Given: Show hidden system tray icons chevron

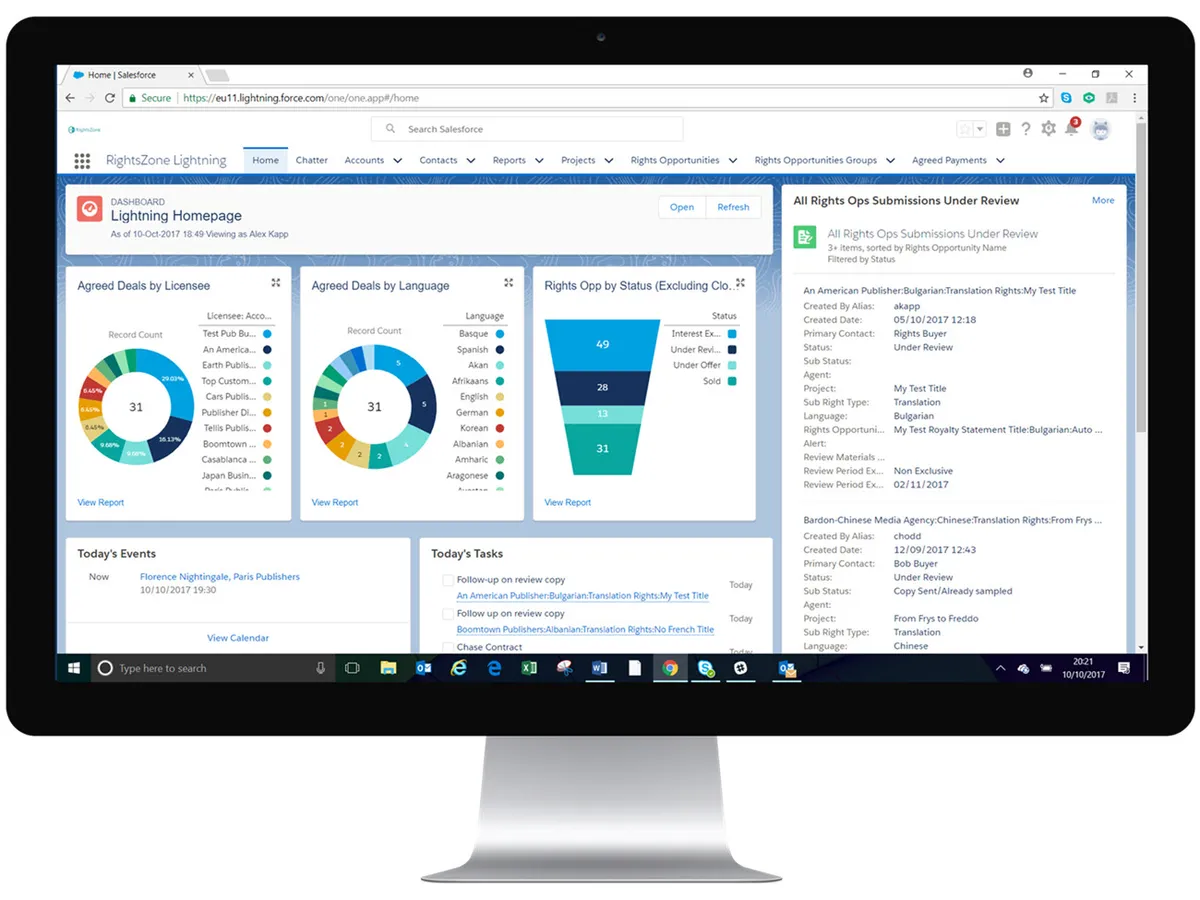Looking at the screenshot, I should tap(1001, 668).
